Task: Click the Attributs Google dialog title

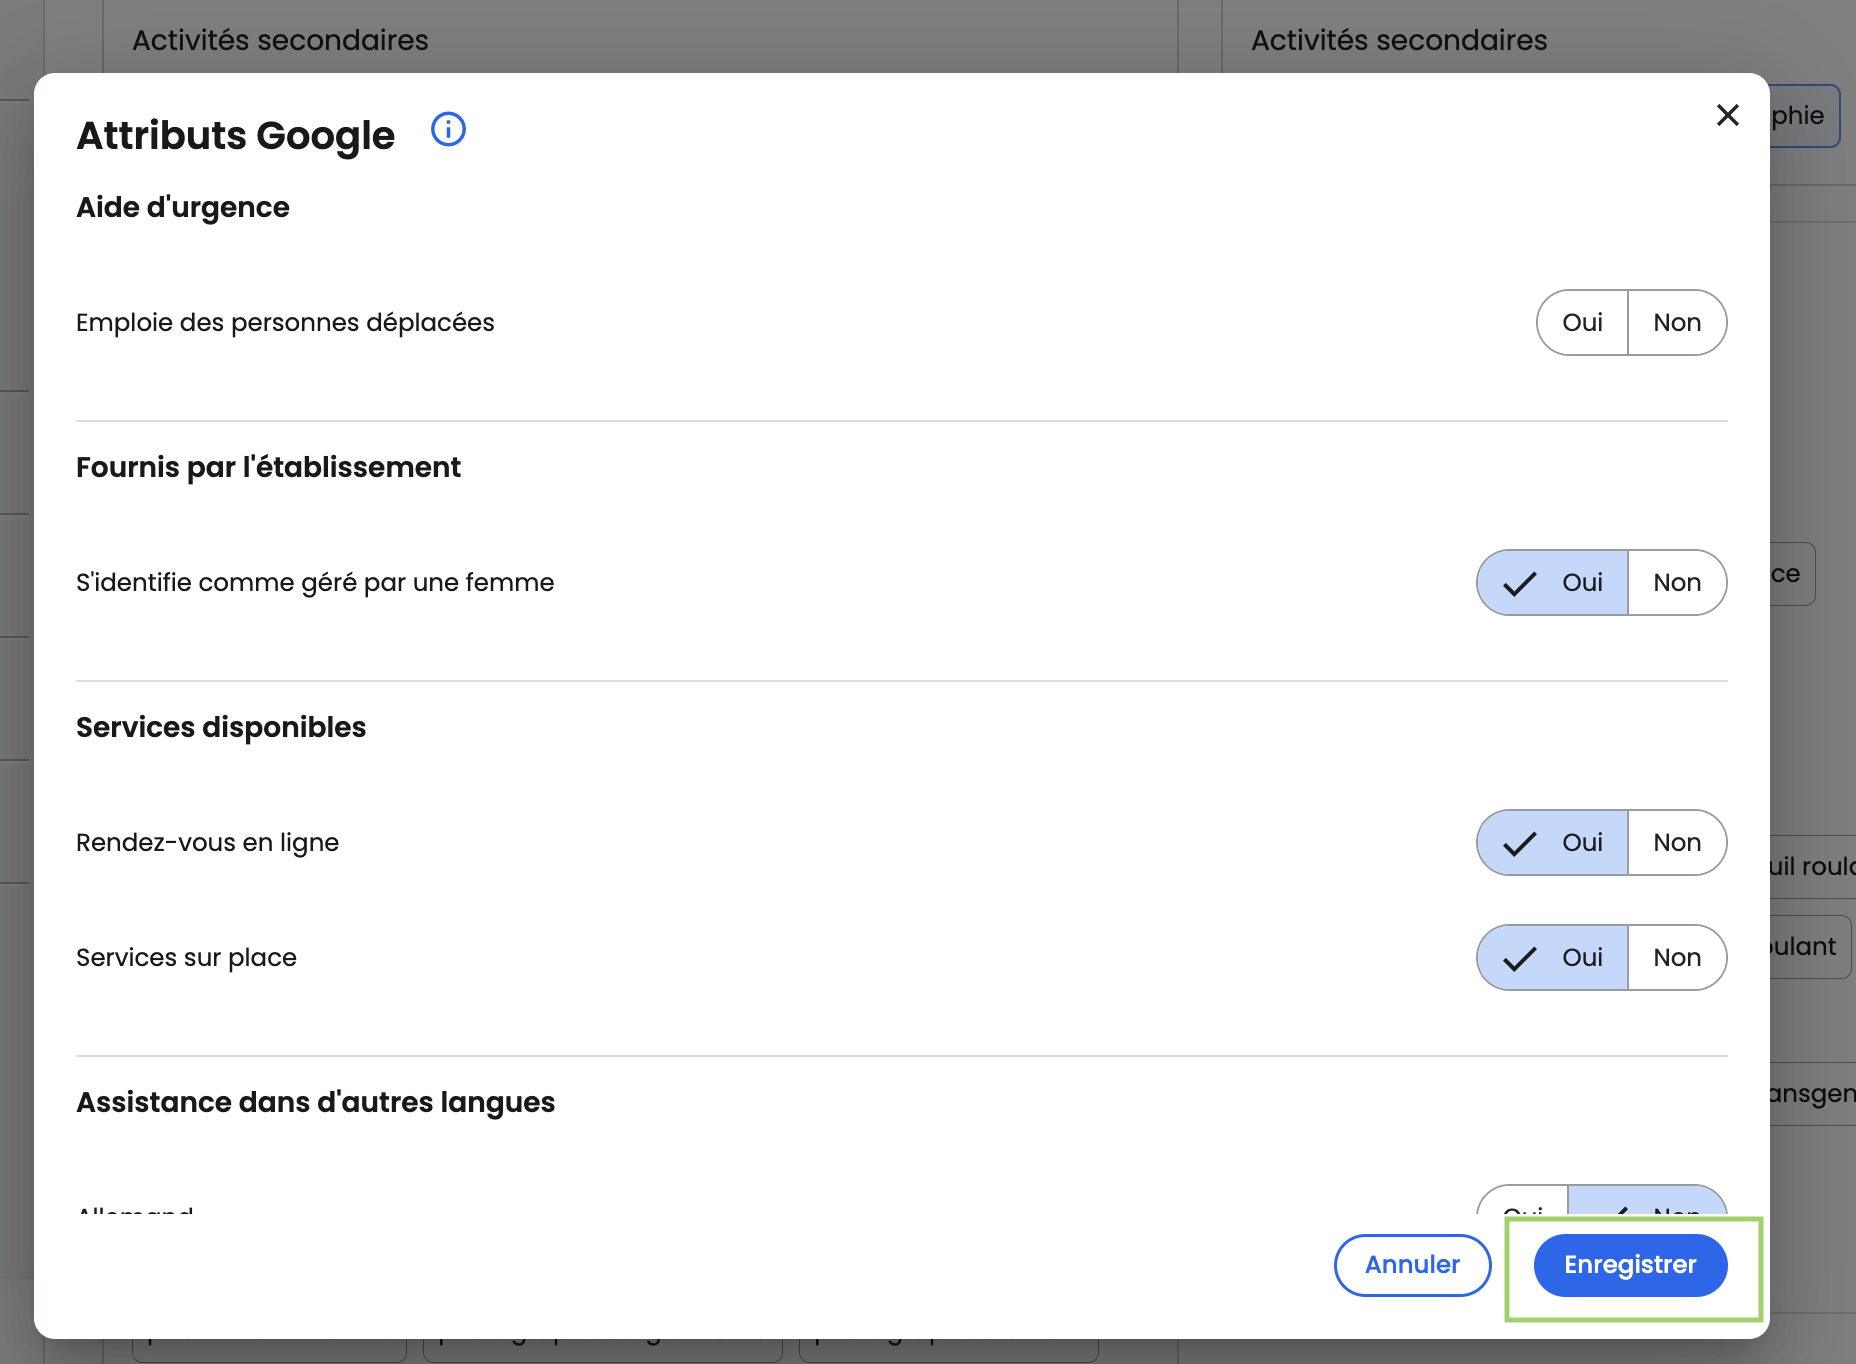Action: click(236, 135)
